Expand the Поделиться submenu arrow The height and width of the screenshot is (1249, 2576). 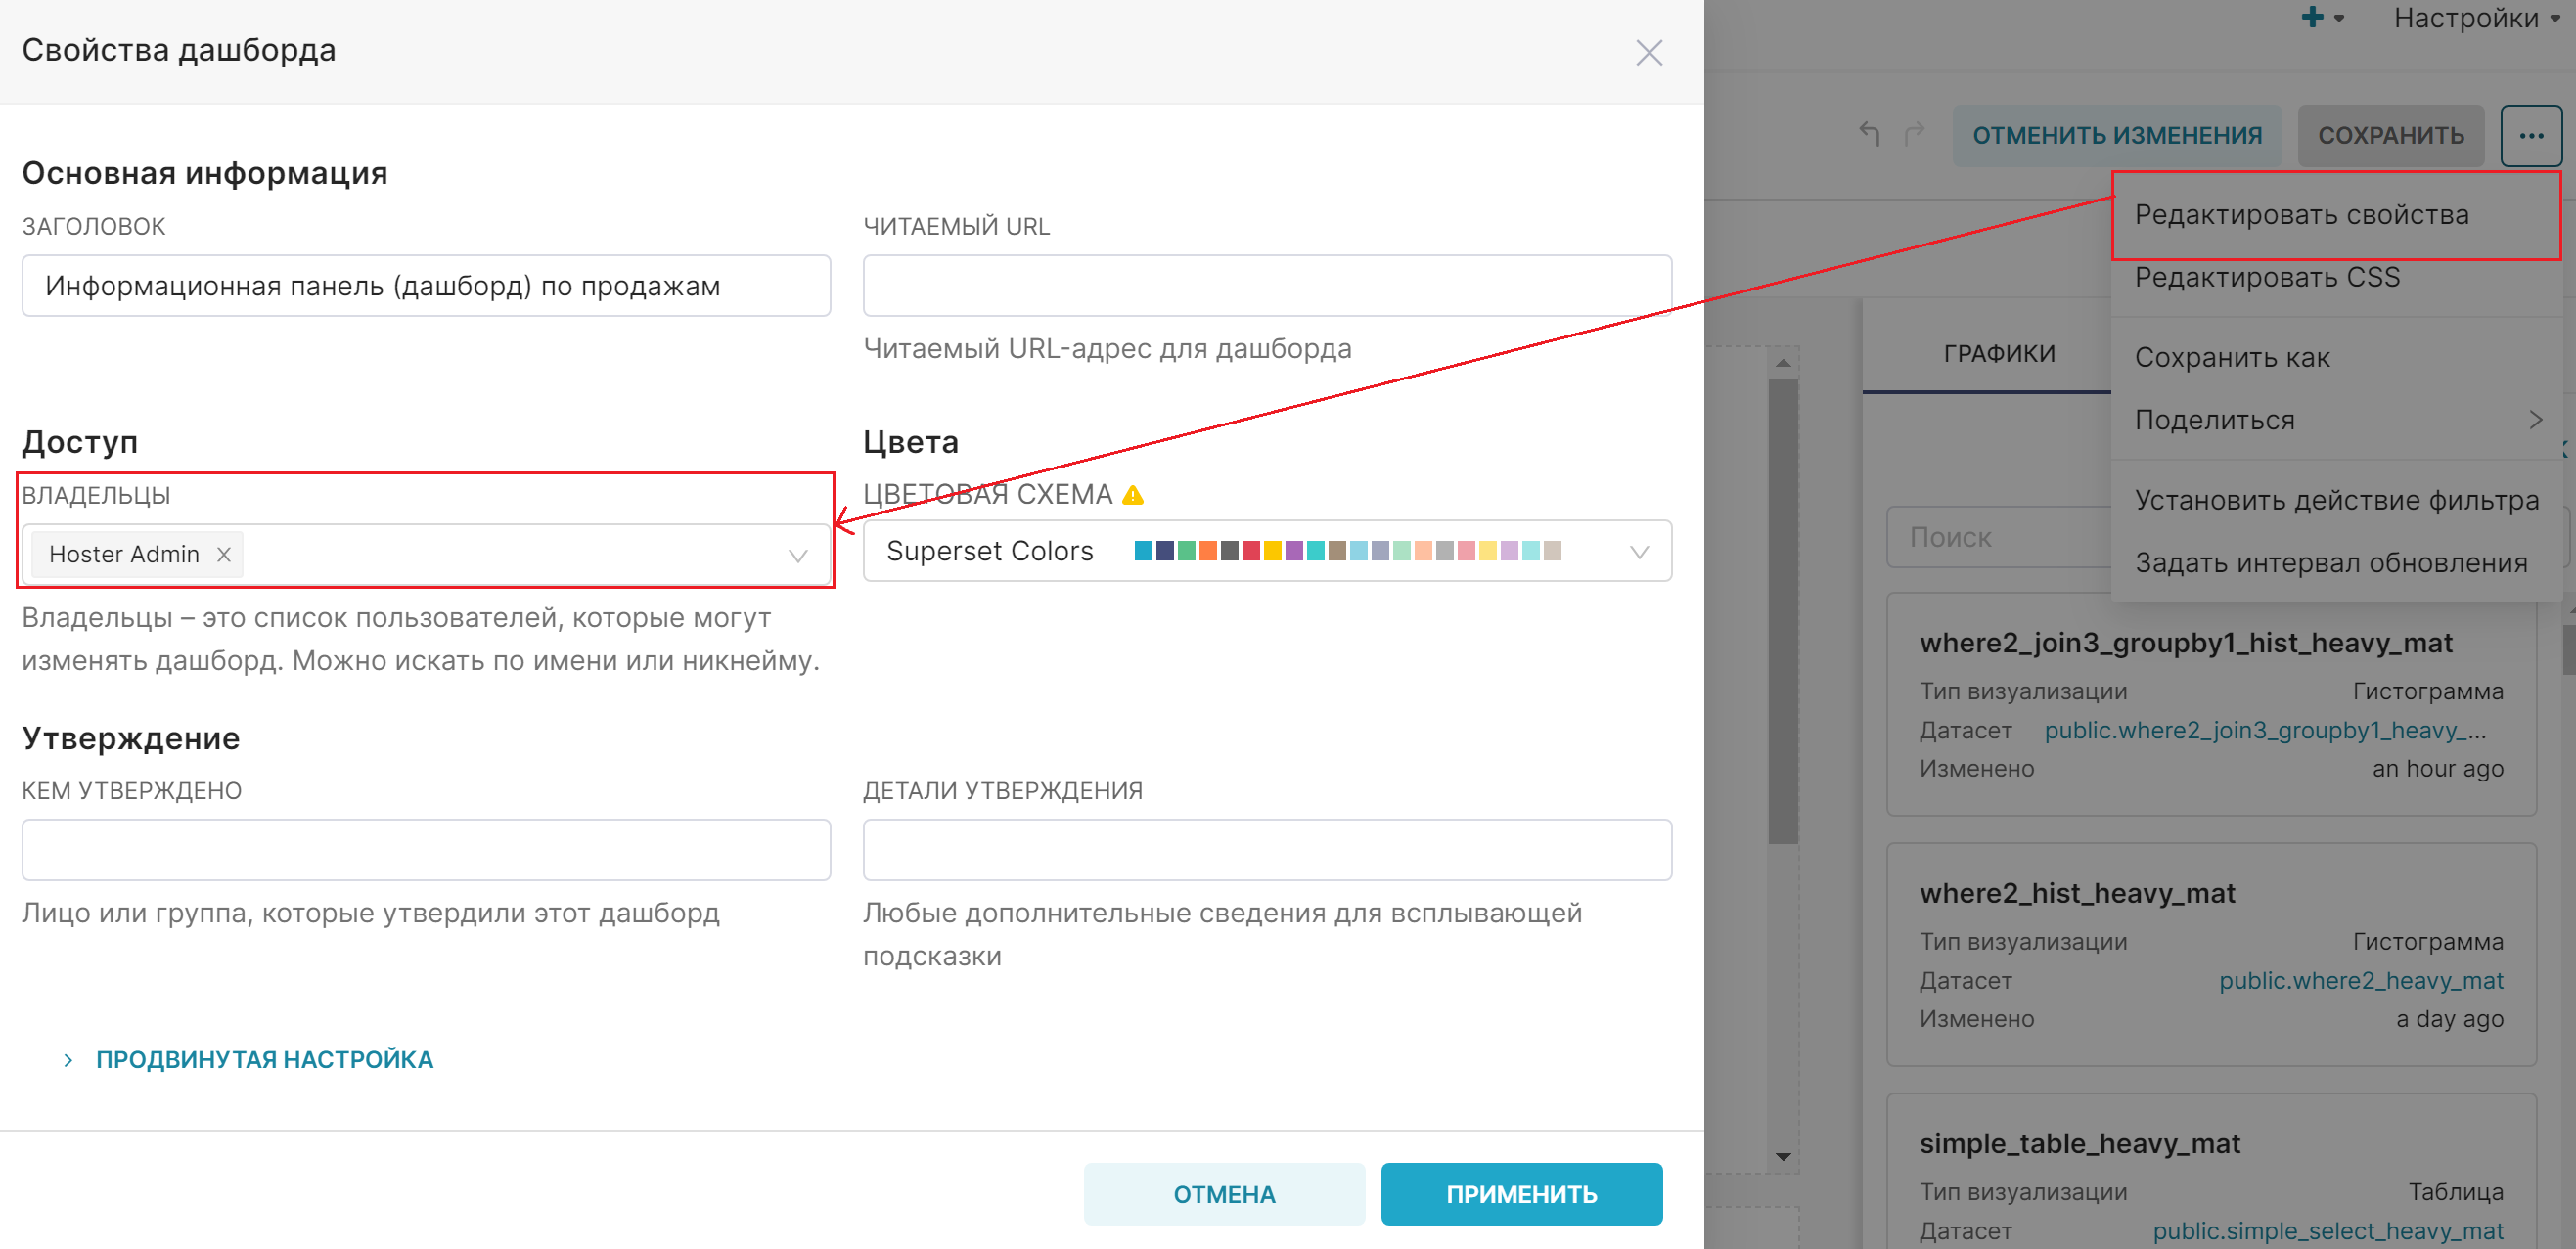point(2535,419)
